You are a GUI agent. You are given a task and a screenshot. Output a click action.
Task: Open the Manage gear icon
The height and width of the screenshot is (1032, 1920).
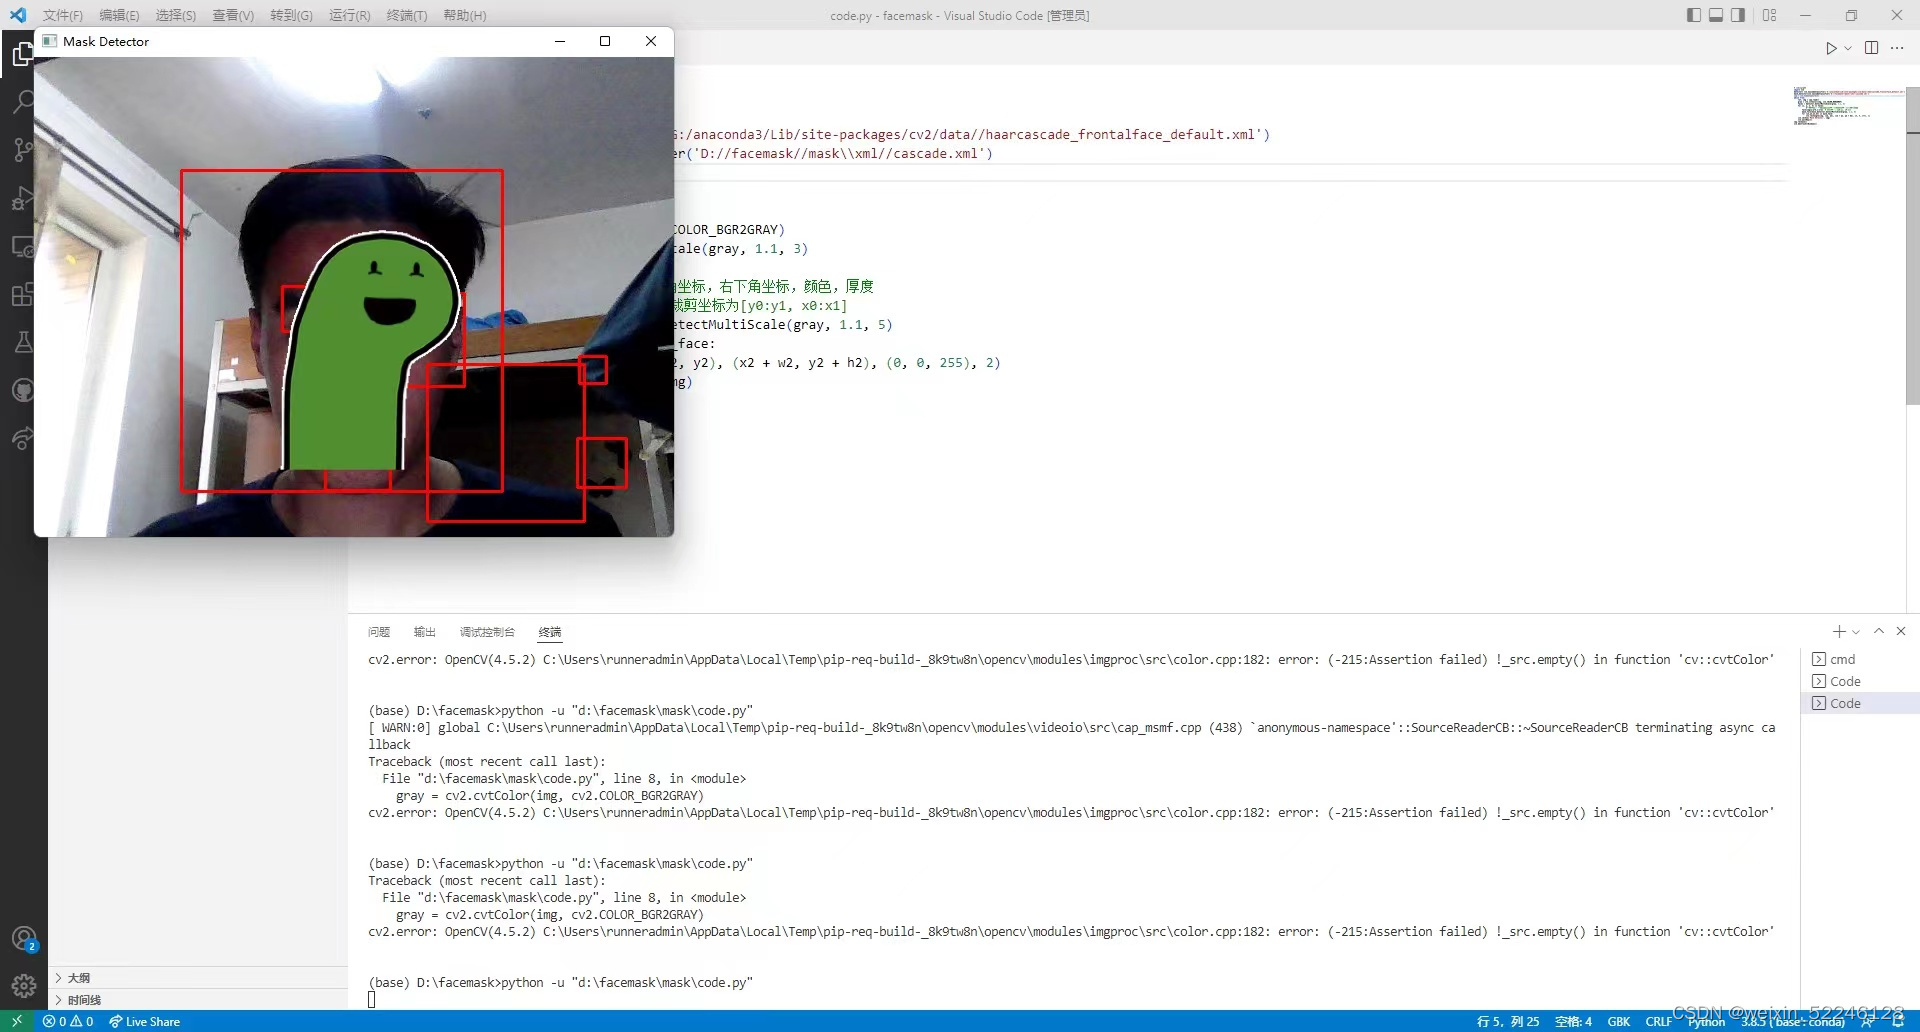pos(24,986)
